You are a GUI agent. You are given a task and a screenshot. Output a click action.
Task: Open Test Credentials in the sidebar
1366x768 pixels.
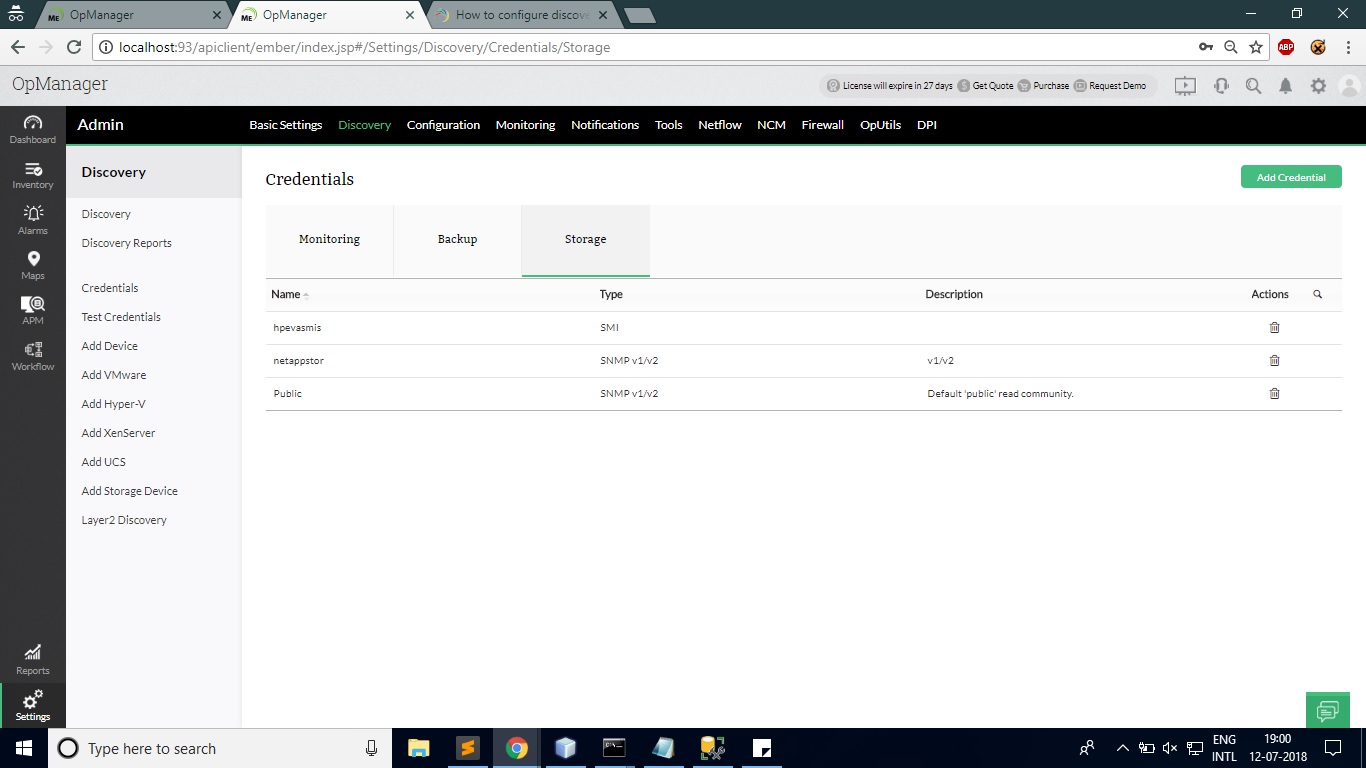121,317
